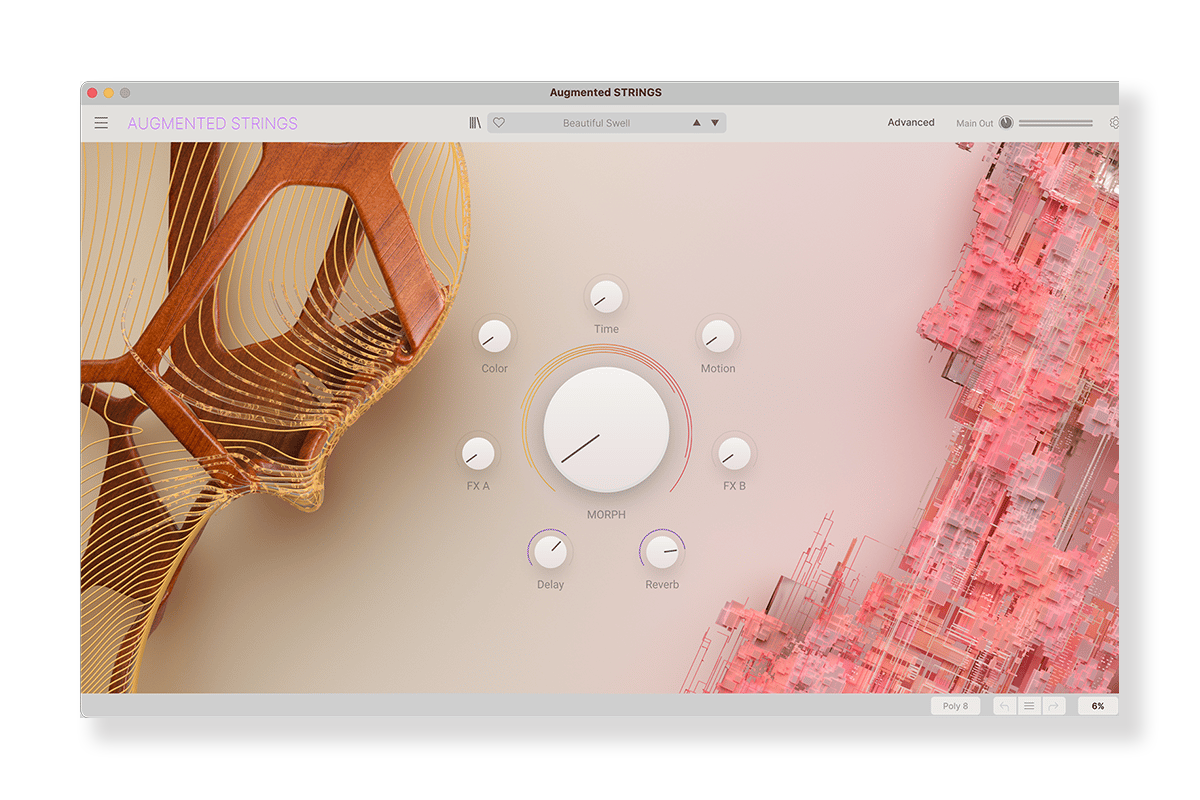Redo with the right arrow icon
This screenshot has width=1200, height=800.
coord(1053,706)
